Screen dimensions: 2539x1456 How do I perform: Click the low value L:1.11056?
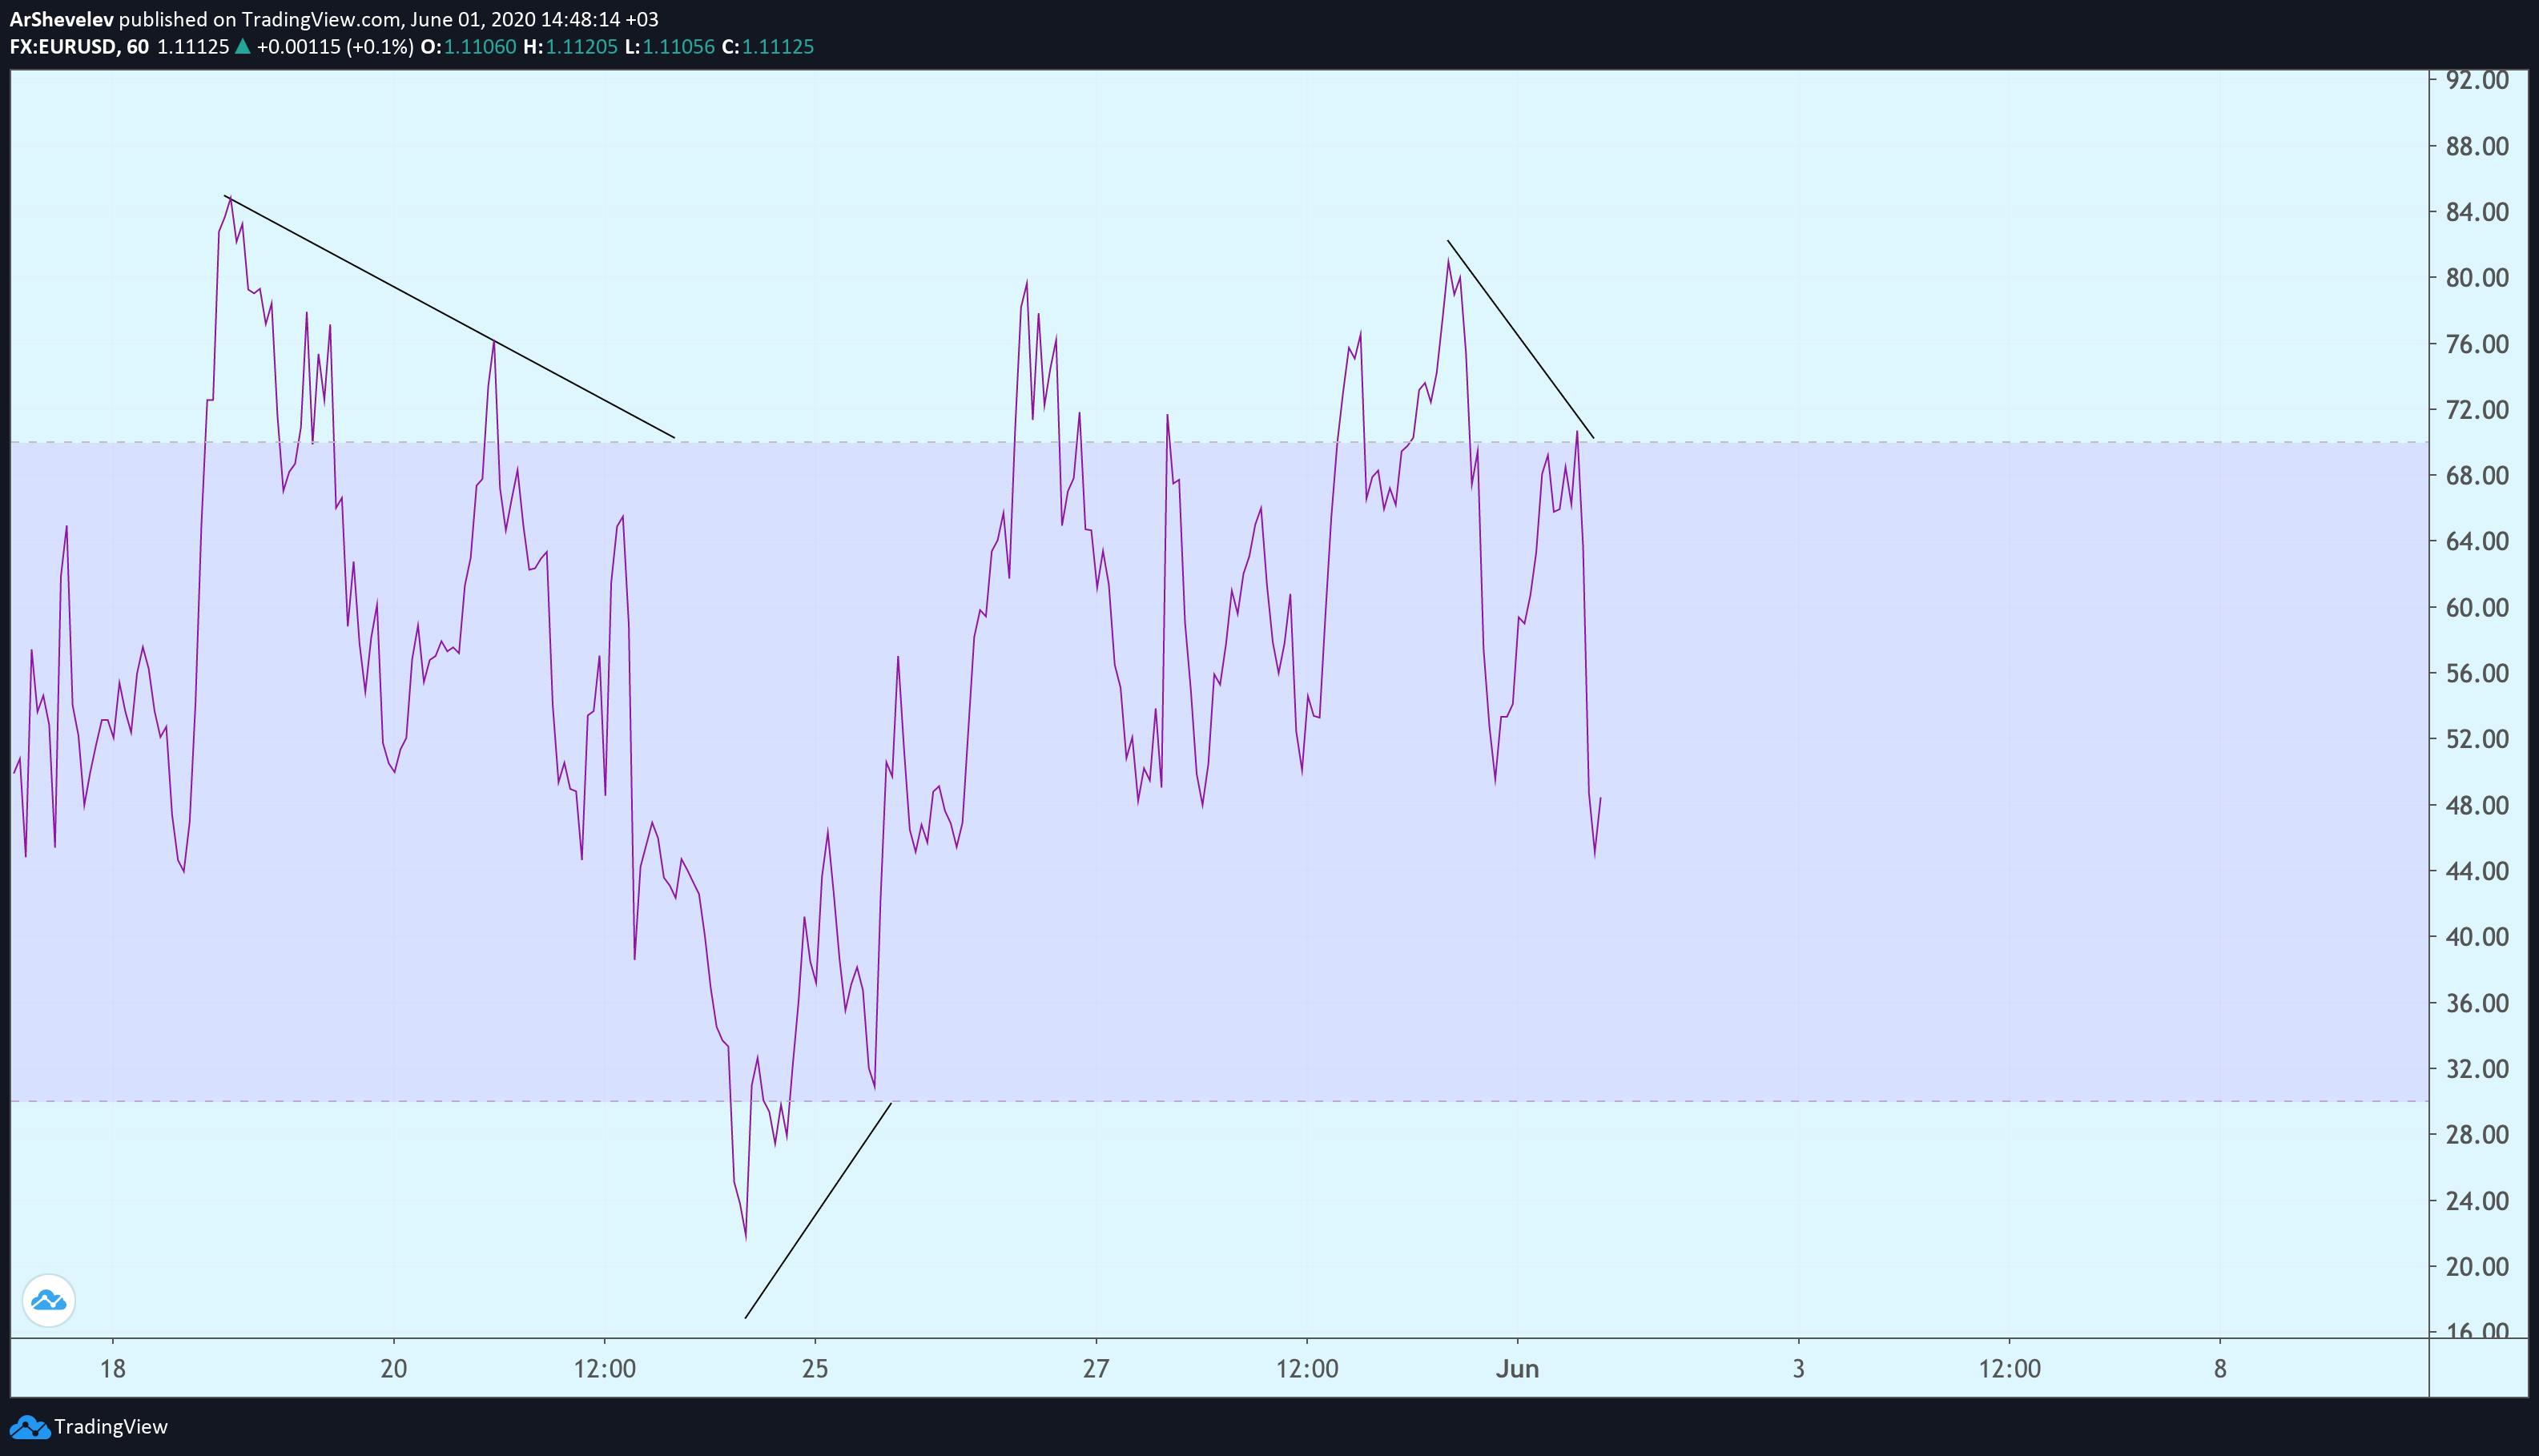(x=669, y=46)
